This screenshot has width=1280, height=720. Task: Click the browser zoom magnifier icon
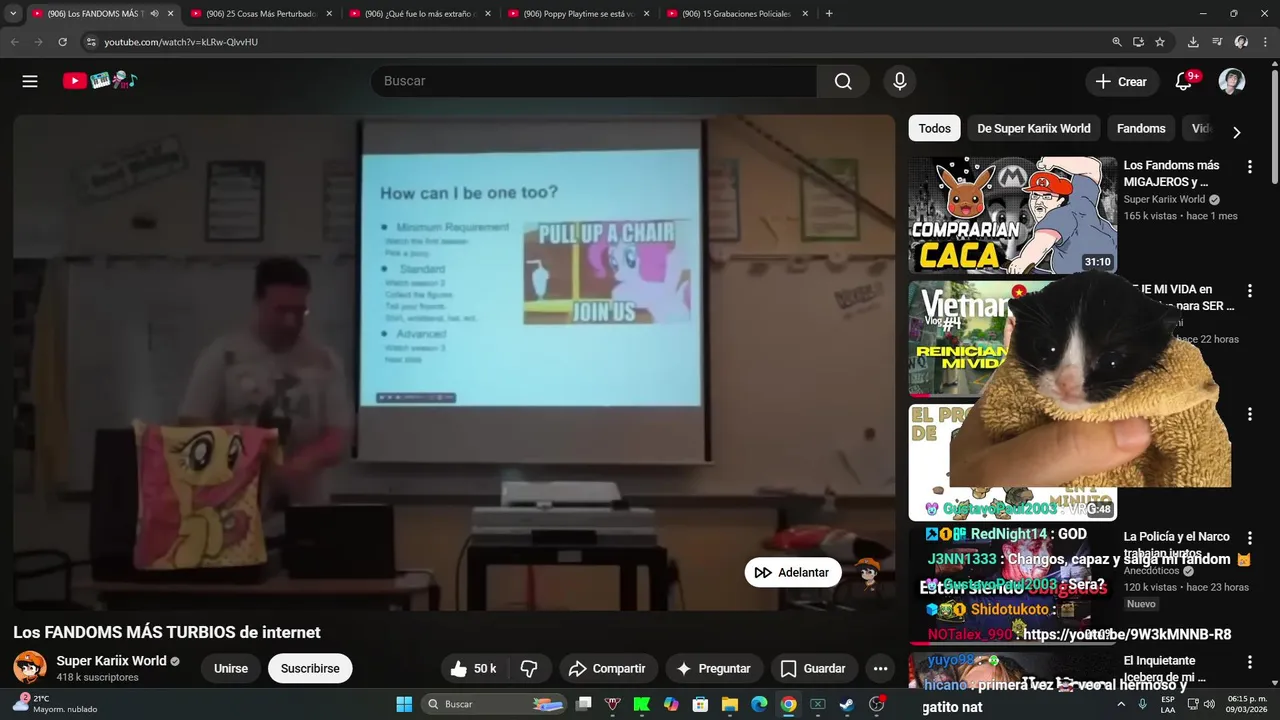[1117, 42]
